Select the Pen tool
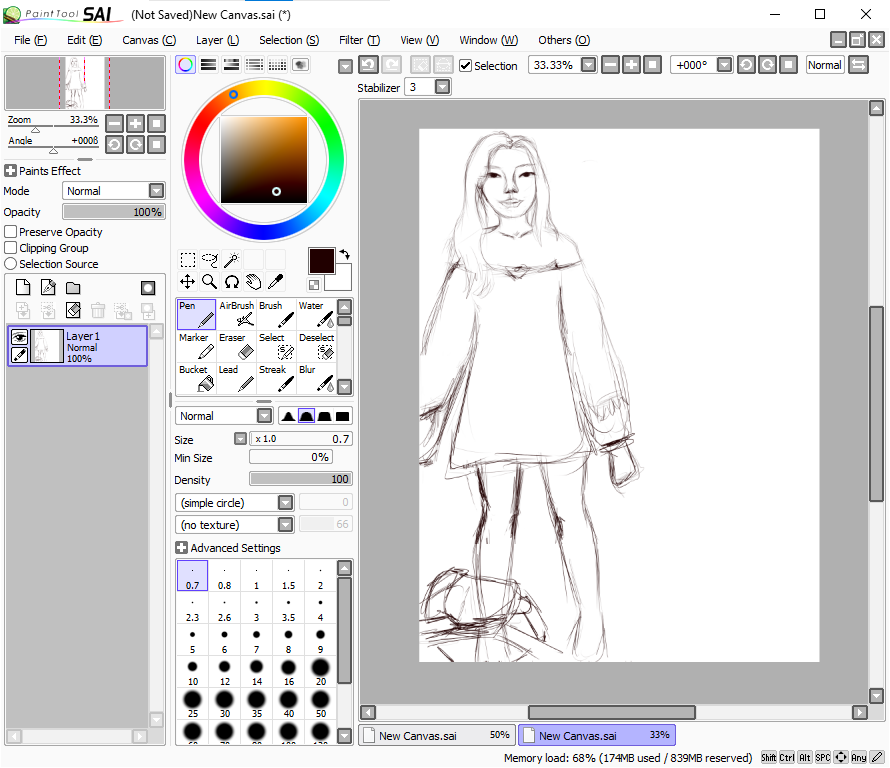Image resolution: width=890 pixels, height=768 pixels. coord(196,314)
